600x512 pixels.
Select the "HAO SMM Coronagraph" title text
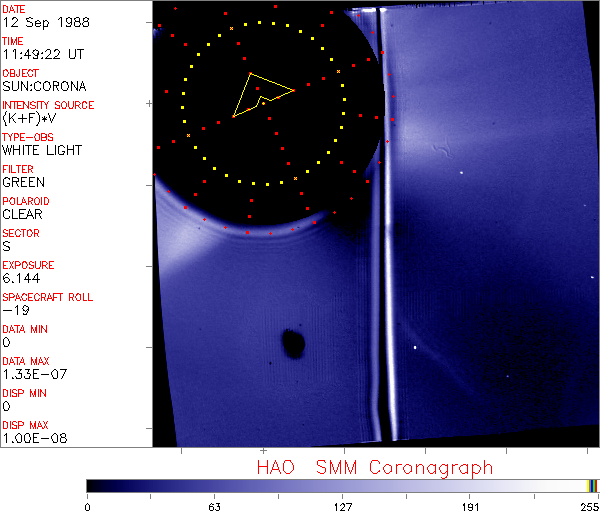374,467
